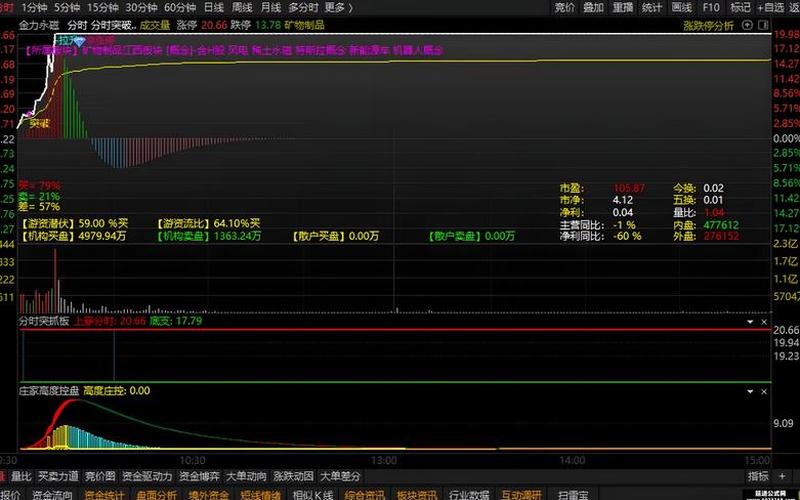The image size is (800, 500).
Task: Open the 买卖力道 indicator tab
Action: click(58, 476)
